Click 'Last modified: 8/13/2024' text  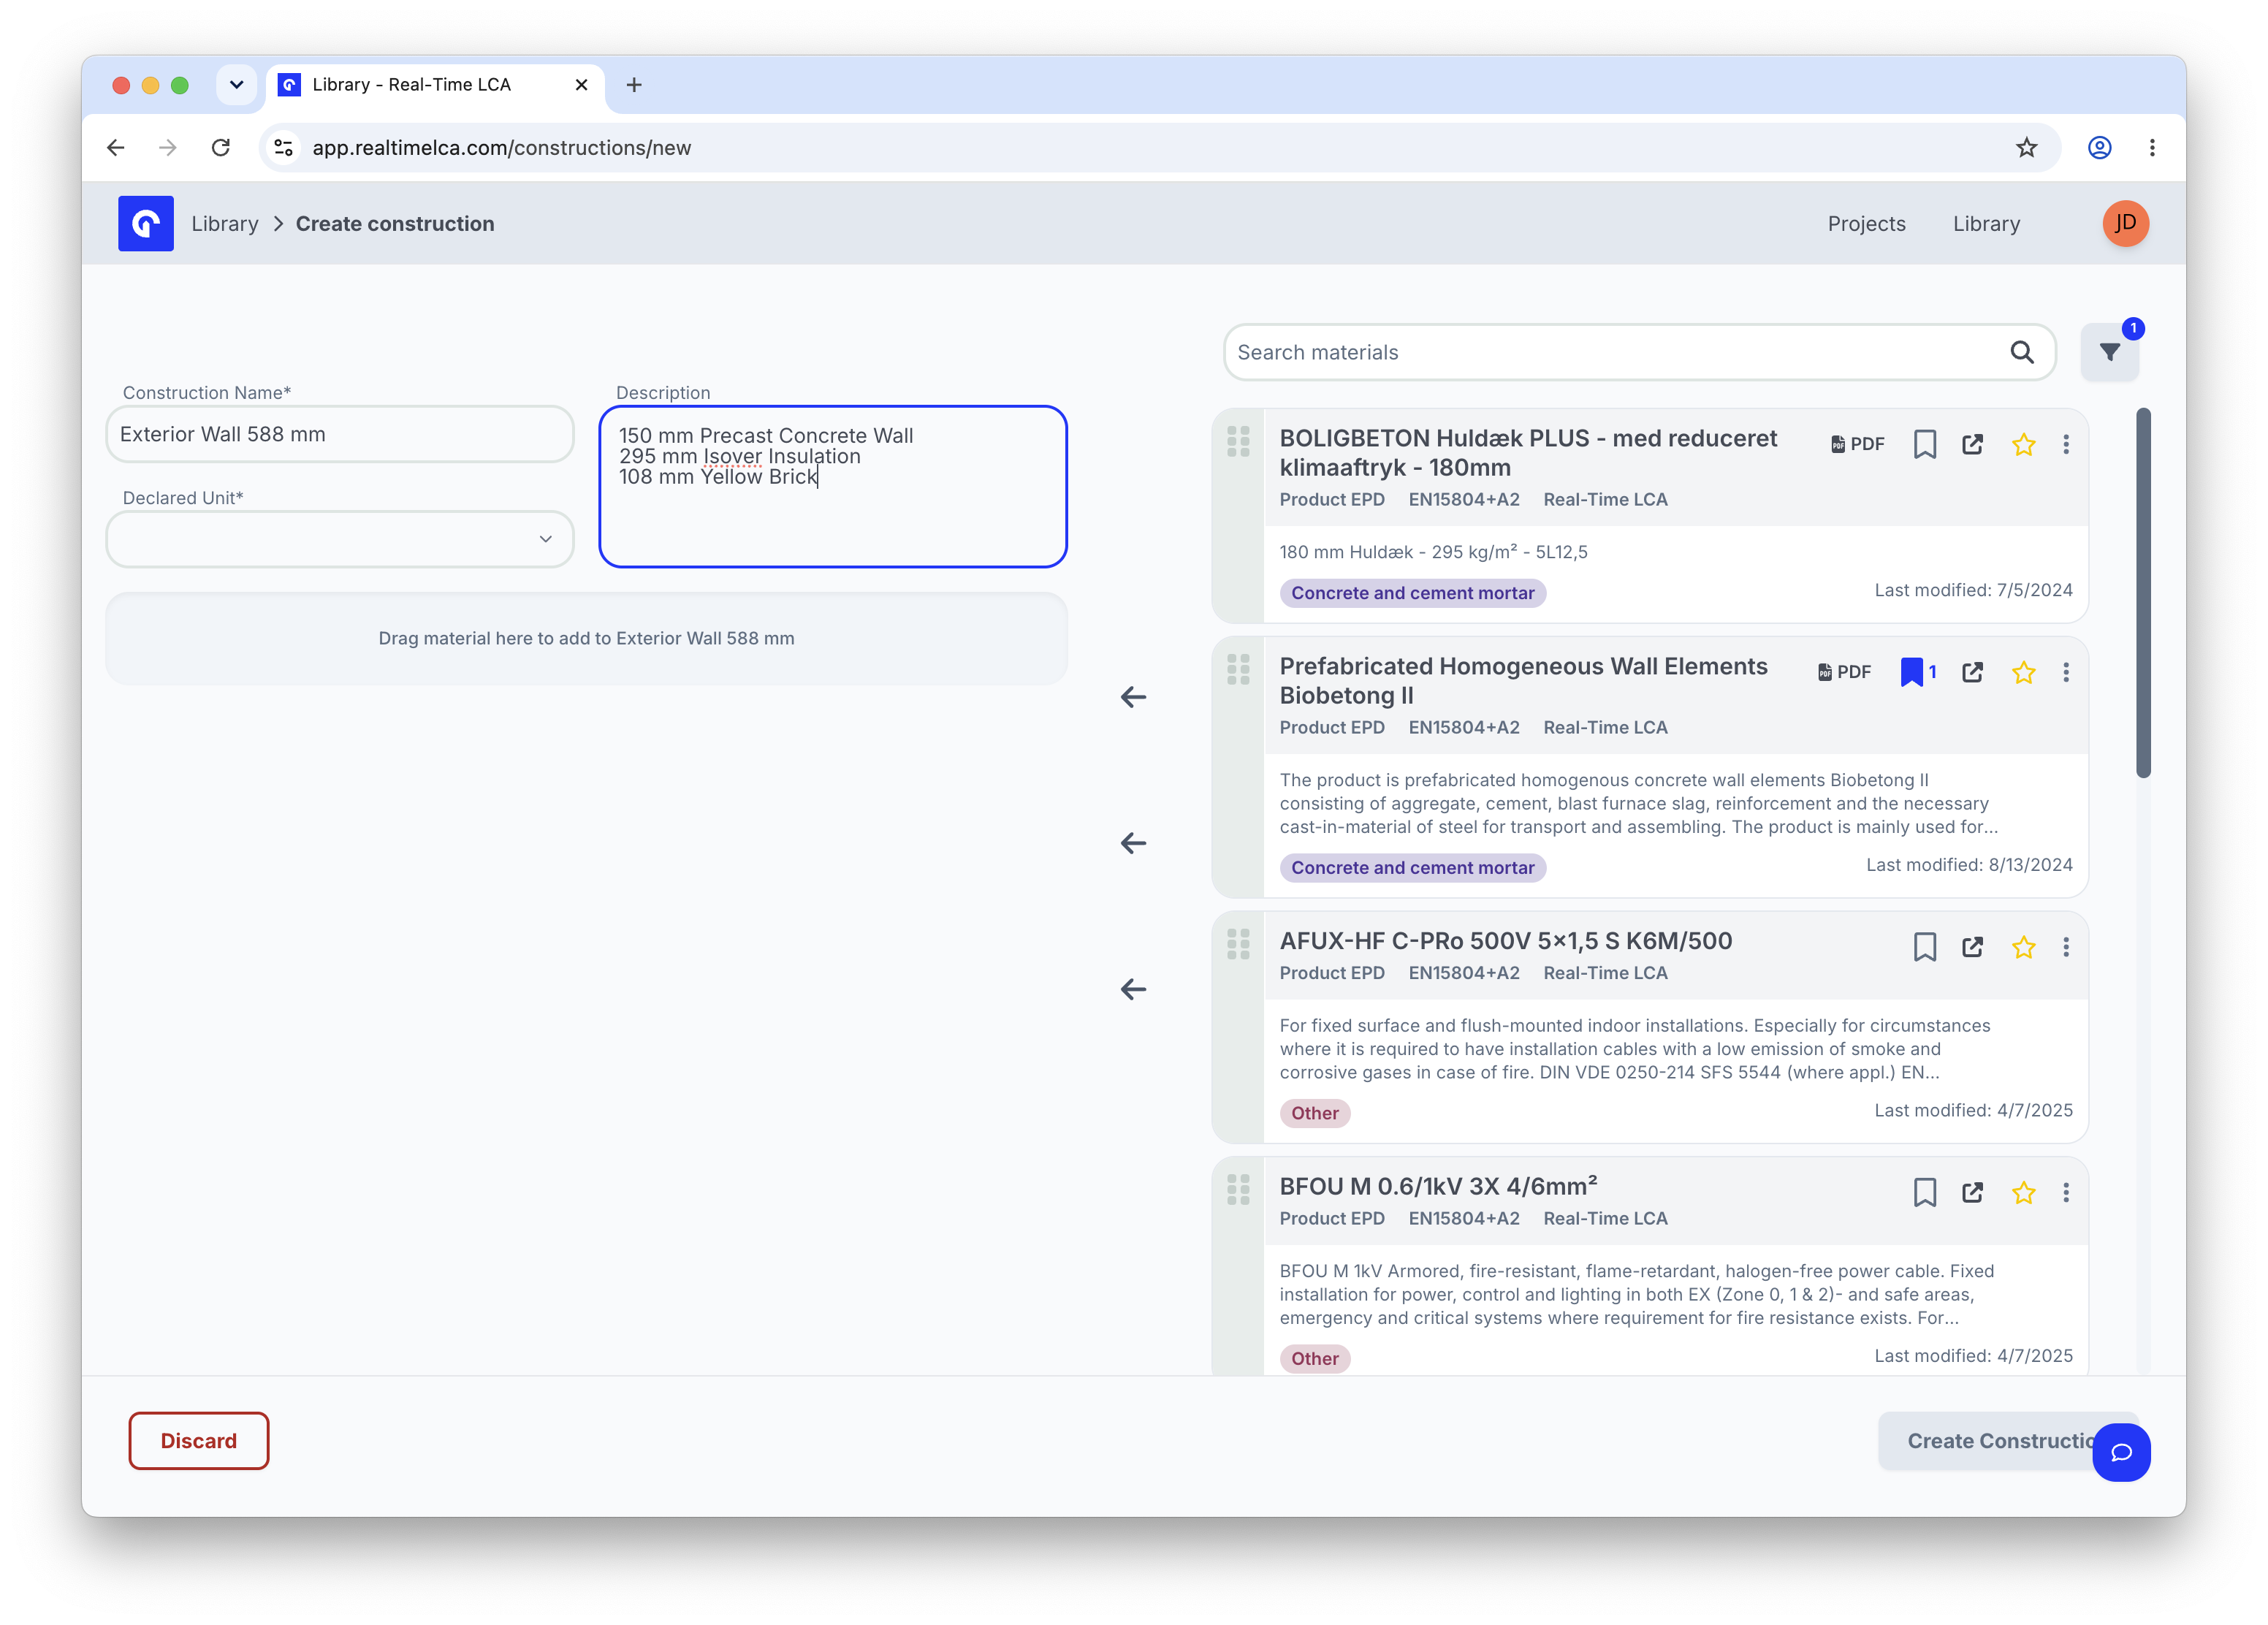(1969, 865)
